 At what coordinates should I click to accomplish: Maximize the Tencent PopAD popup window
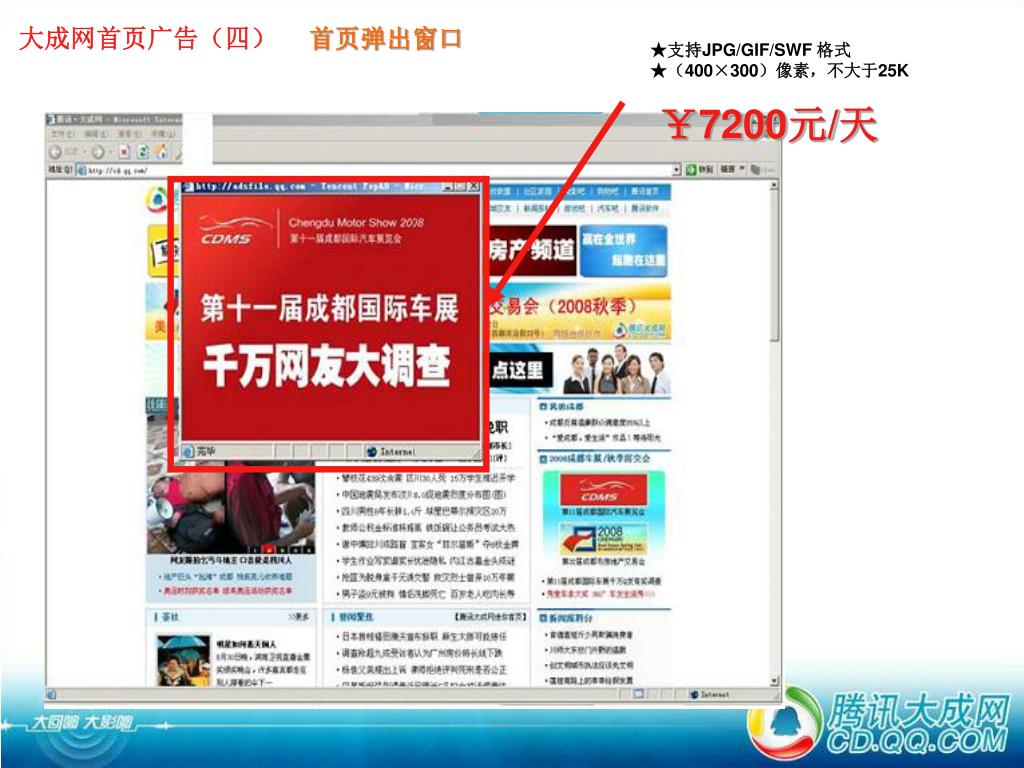click(x=460, y=187)
